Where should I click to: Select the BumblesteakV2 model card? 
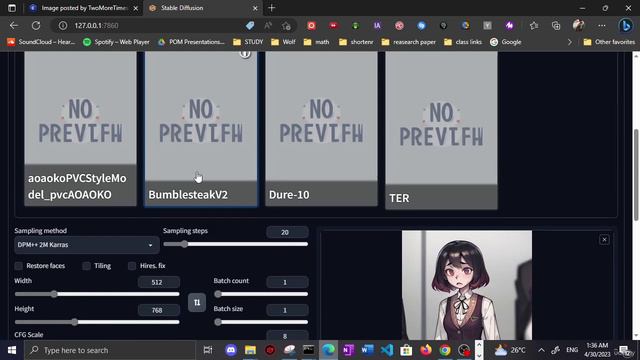tap(201, 129)
